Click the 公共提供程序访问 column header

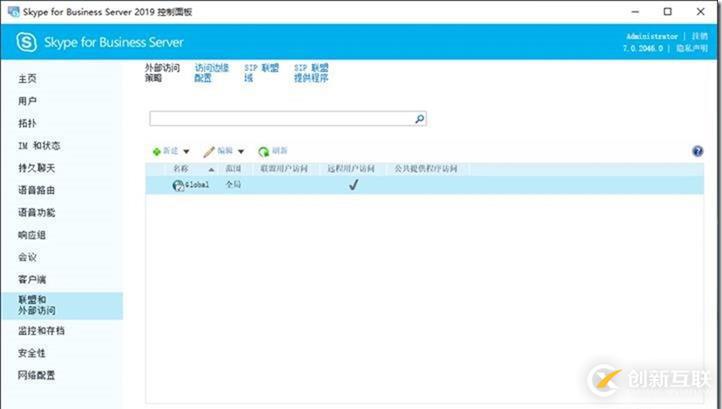pyautogui.click(x=425, y=169)
